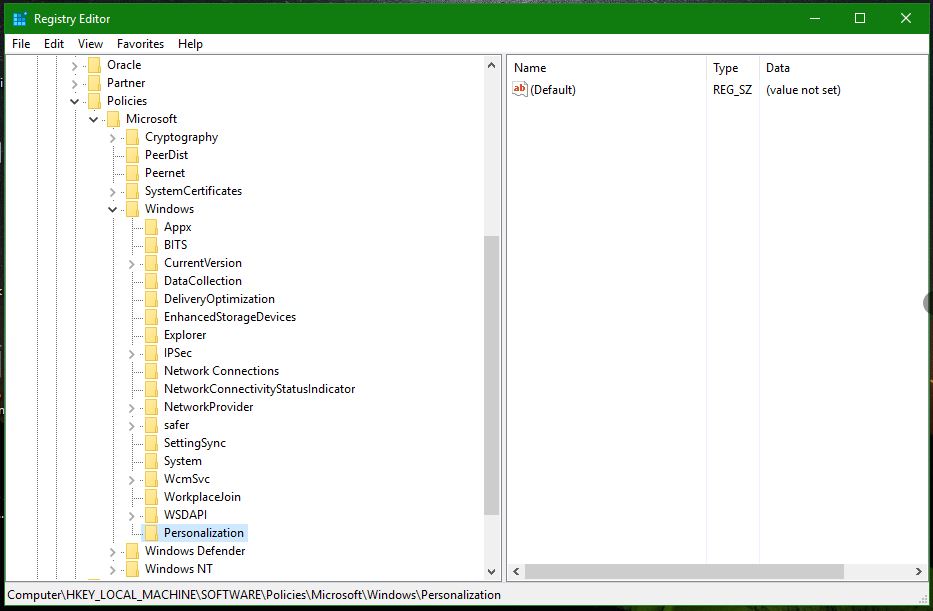The image size is (933, 611).
Task: Select the System key
Action: pos(183,460)
